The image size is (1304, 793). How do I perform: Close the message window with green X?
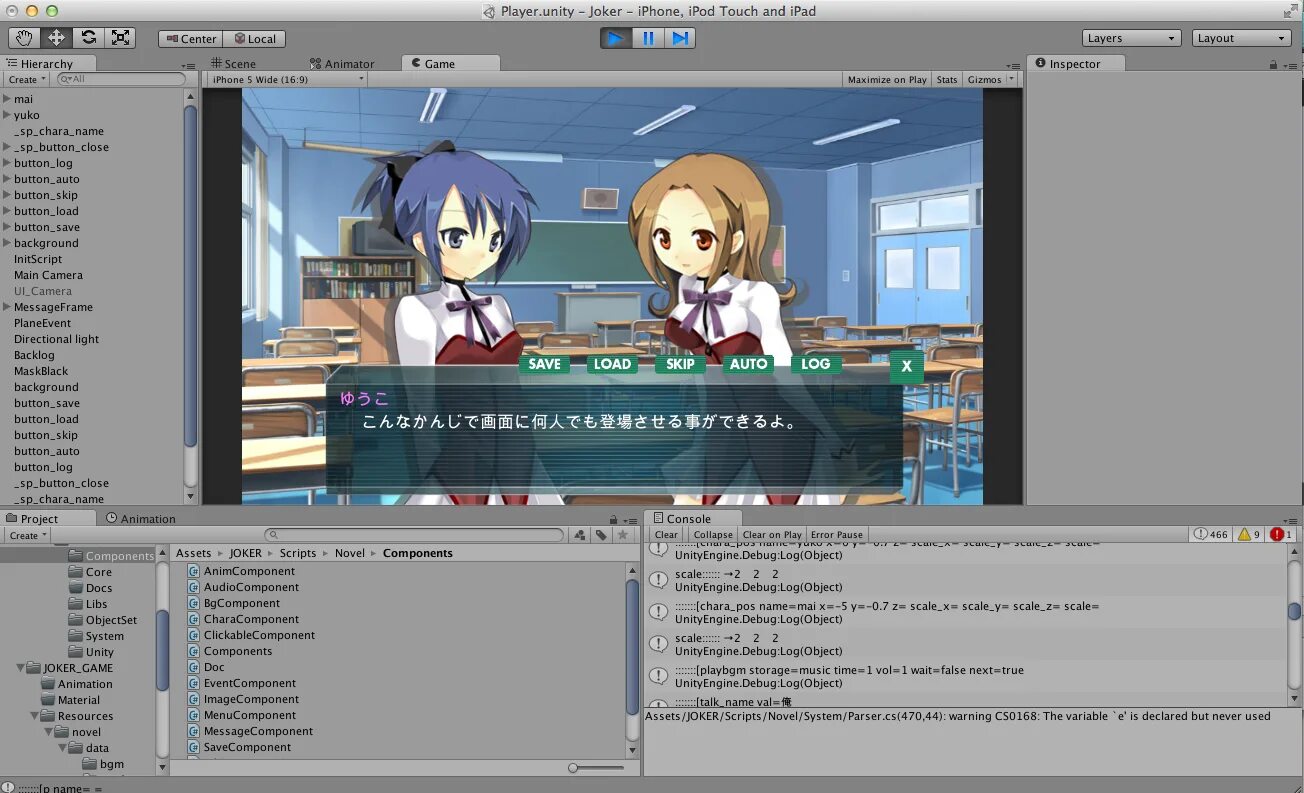coord(906,366)
